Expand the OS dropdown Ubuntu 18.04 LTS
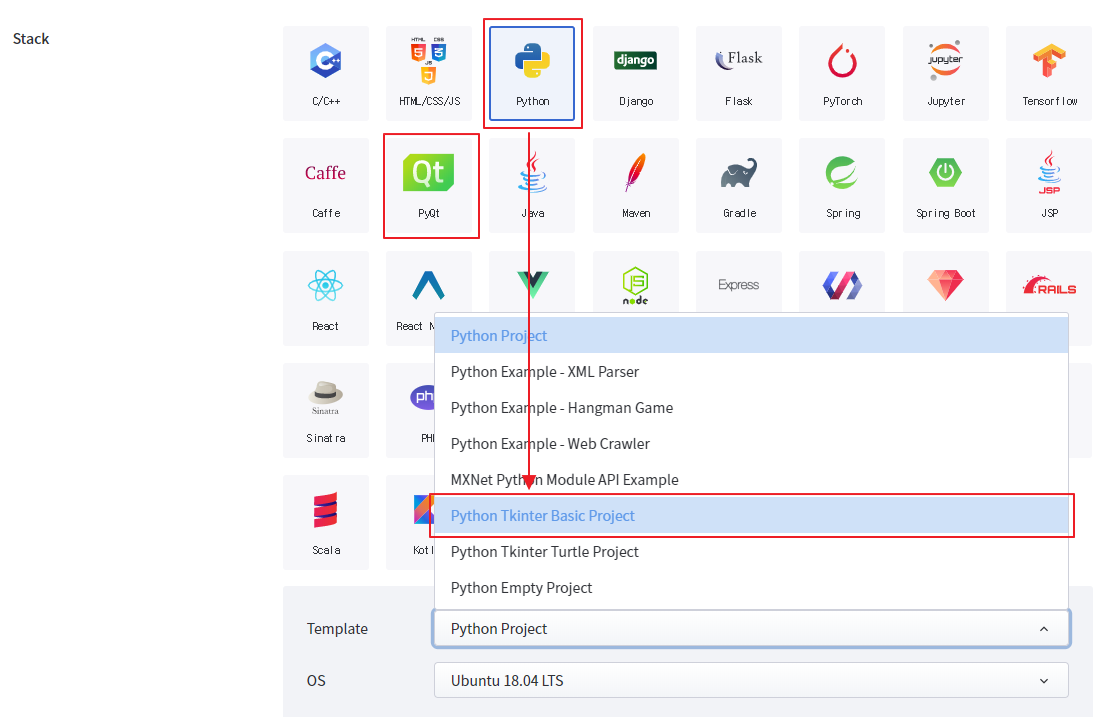This screenshot has height=717, width=1098. 751,681
